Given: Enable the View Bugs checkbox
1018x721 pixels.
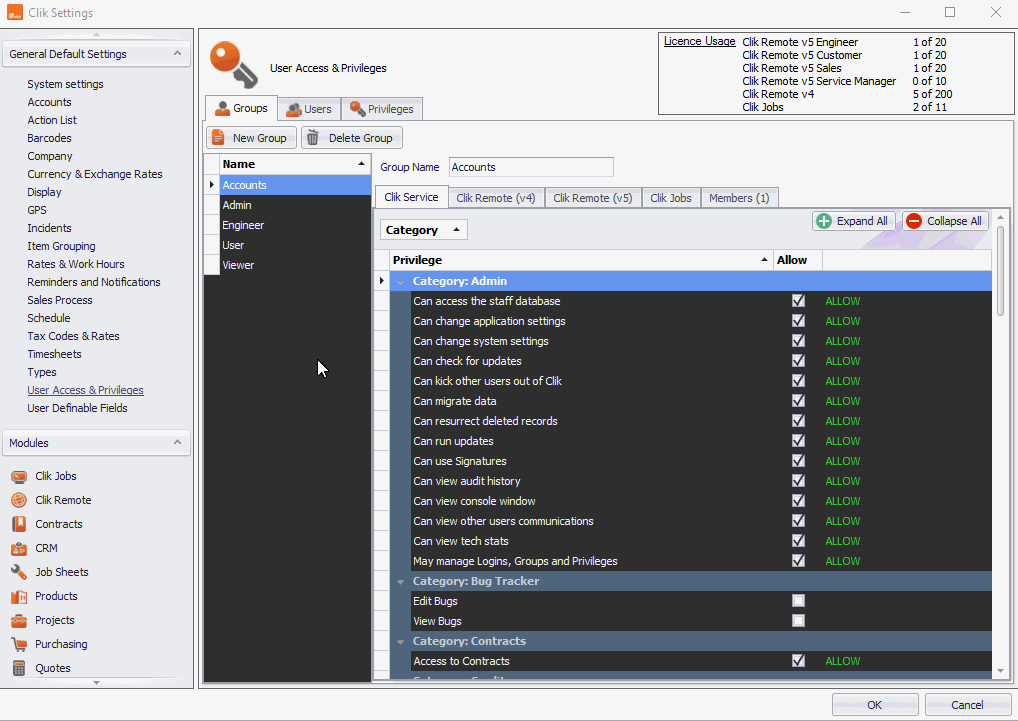Looking at the screenshot, I should 799,621.
